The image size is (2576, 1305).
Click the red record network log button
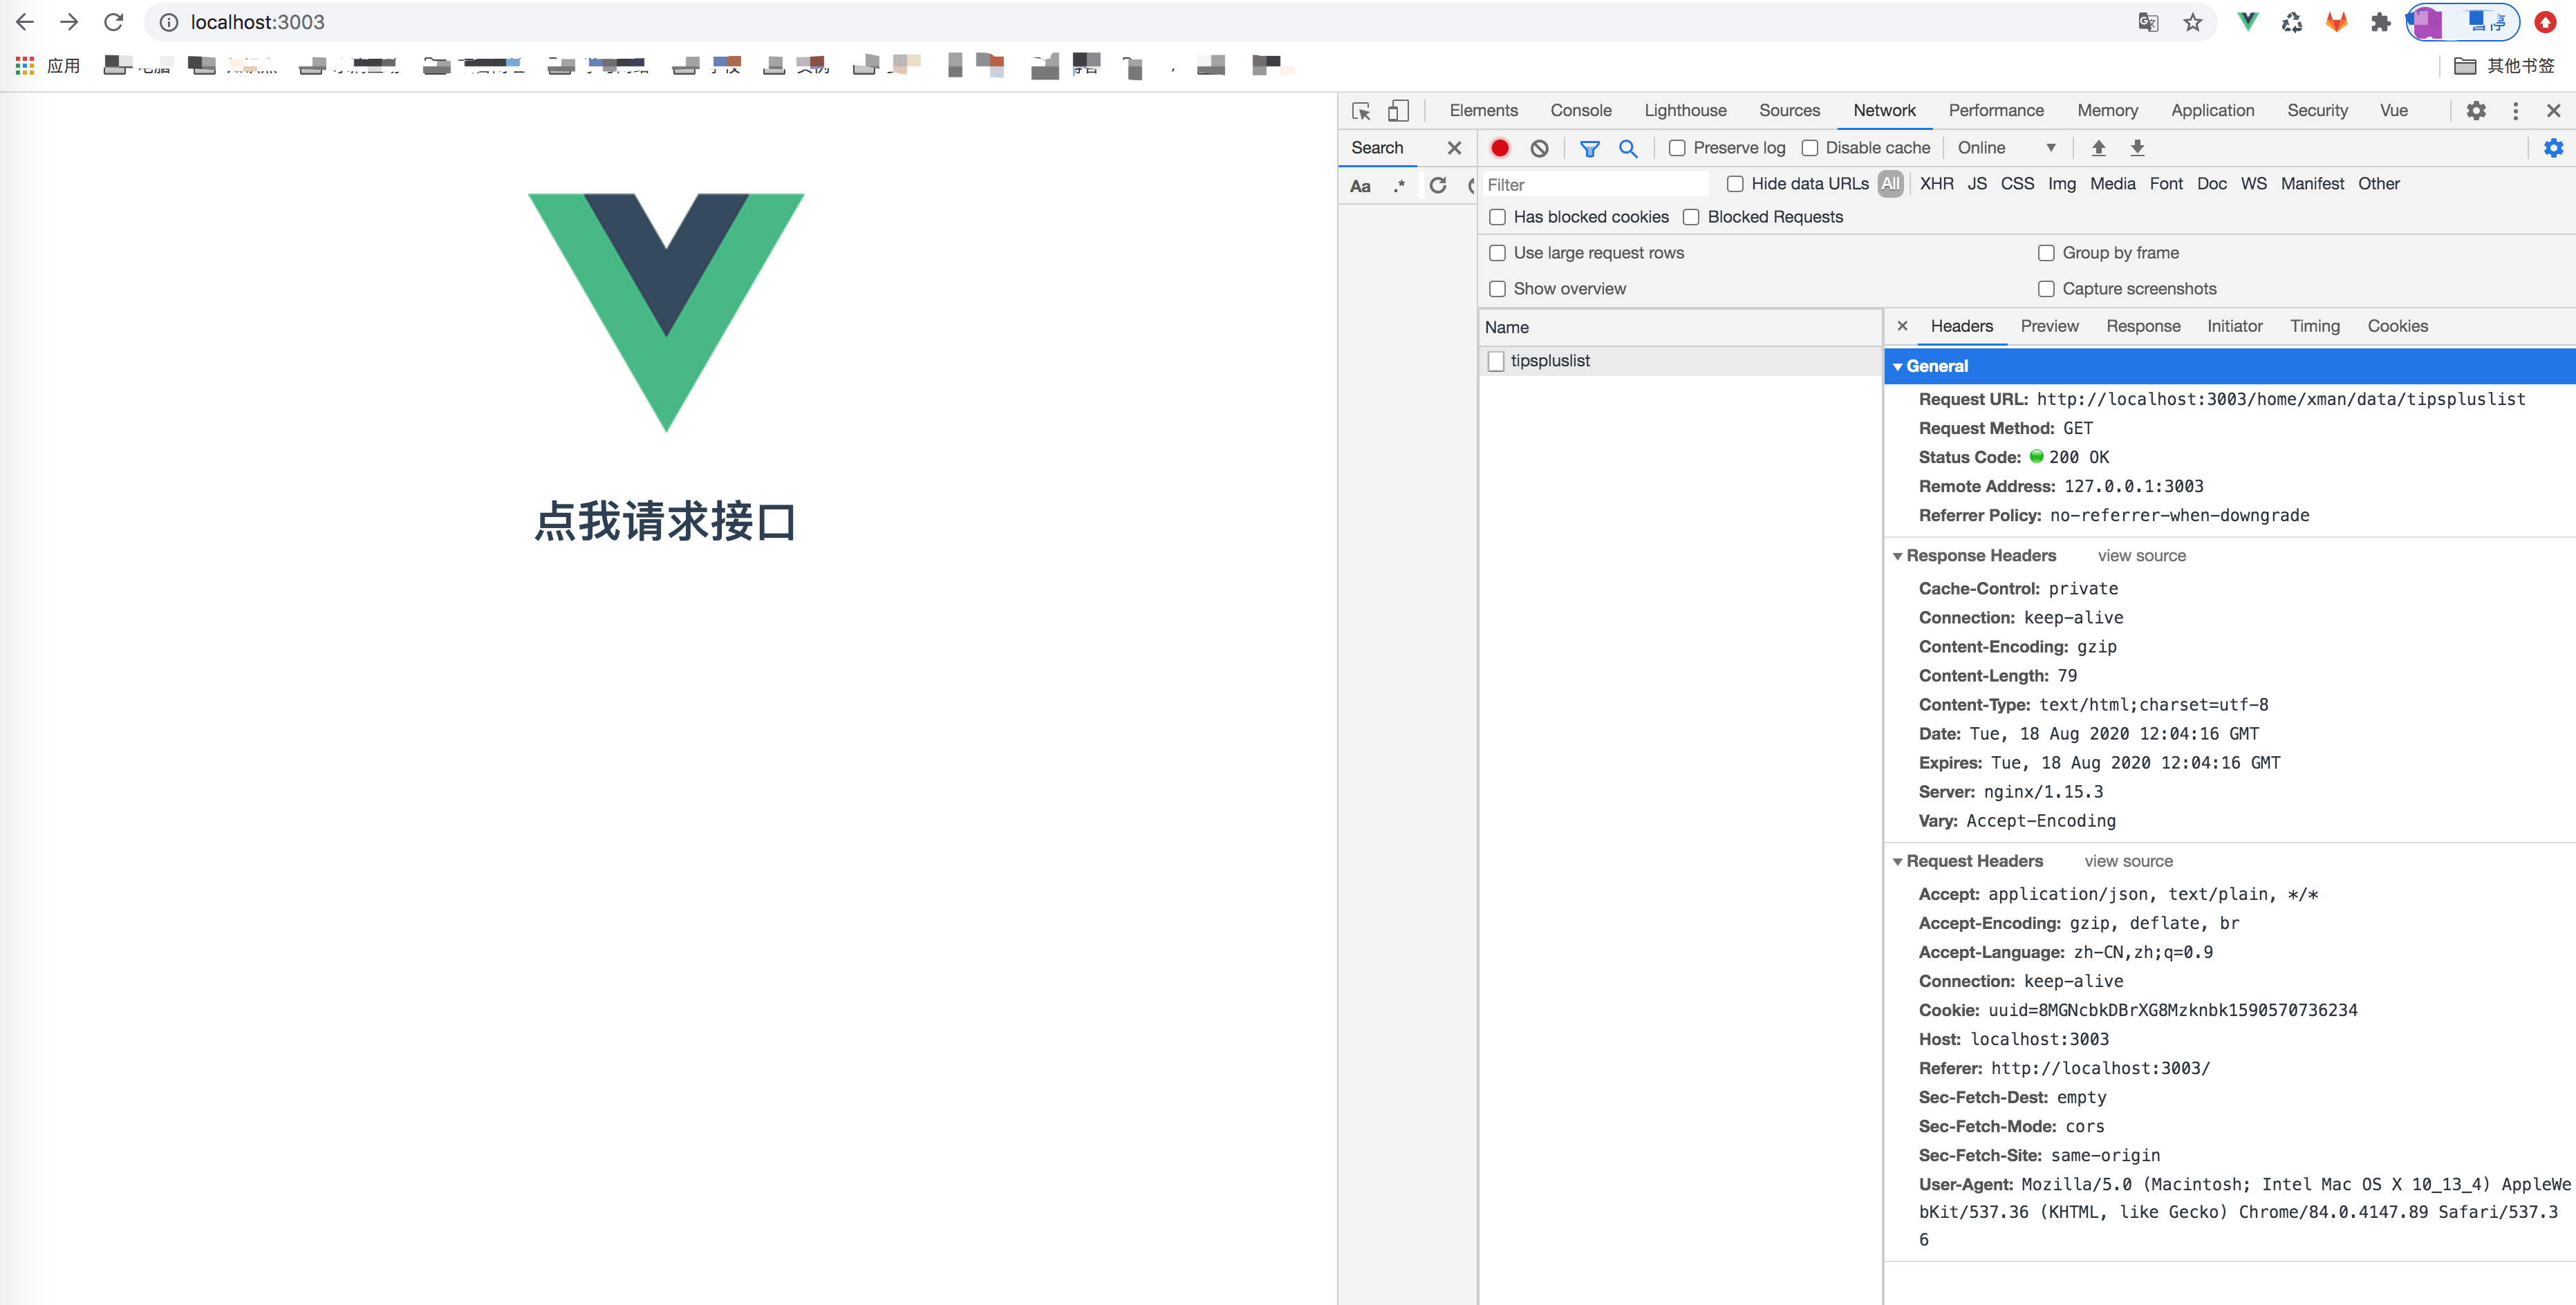(x=1499, y=148)
